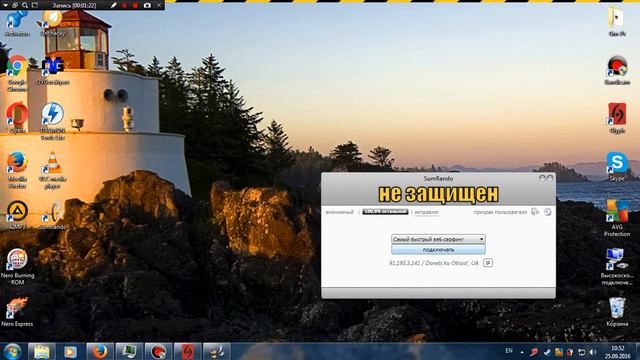Image resolution: width=640 pixels, height=360 pixels.
Task: Click the network connection tray icon
Action: tap(581, 352)
